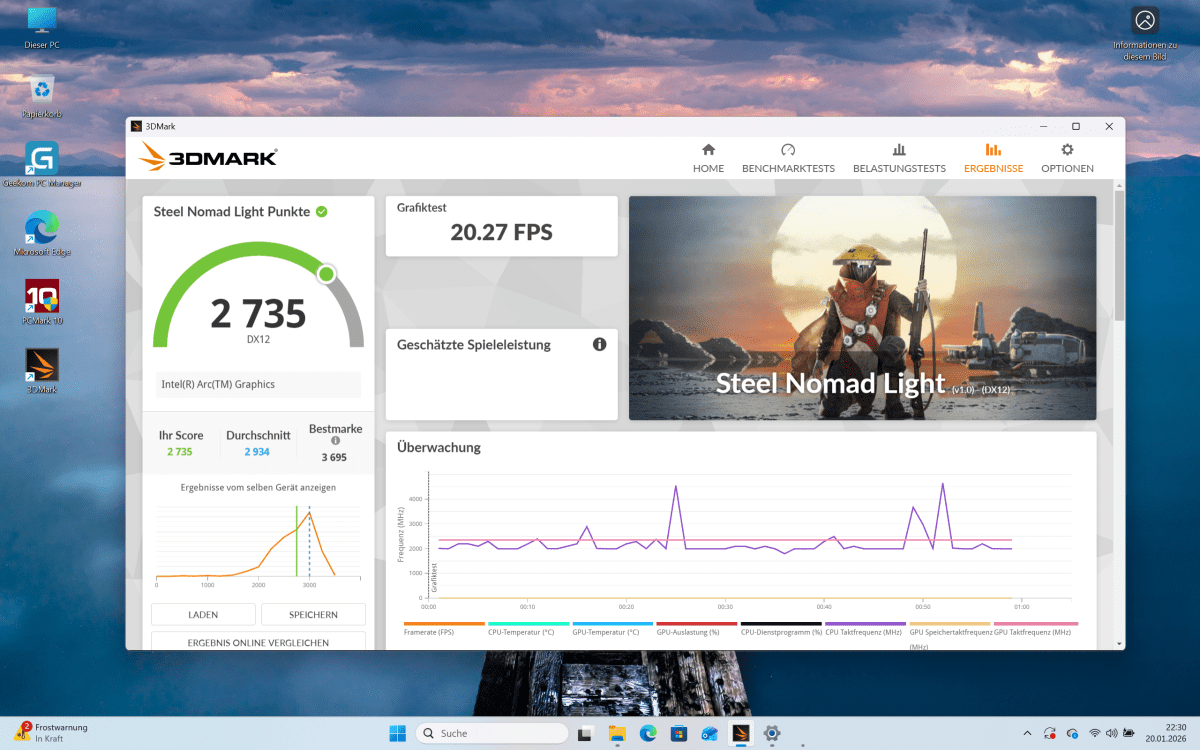The height and width of the screenshot is (750, 1200).
Task: Click the Bestmarke info icon
Action: coord(335,440)
